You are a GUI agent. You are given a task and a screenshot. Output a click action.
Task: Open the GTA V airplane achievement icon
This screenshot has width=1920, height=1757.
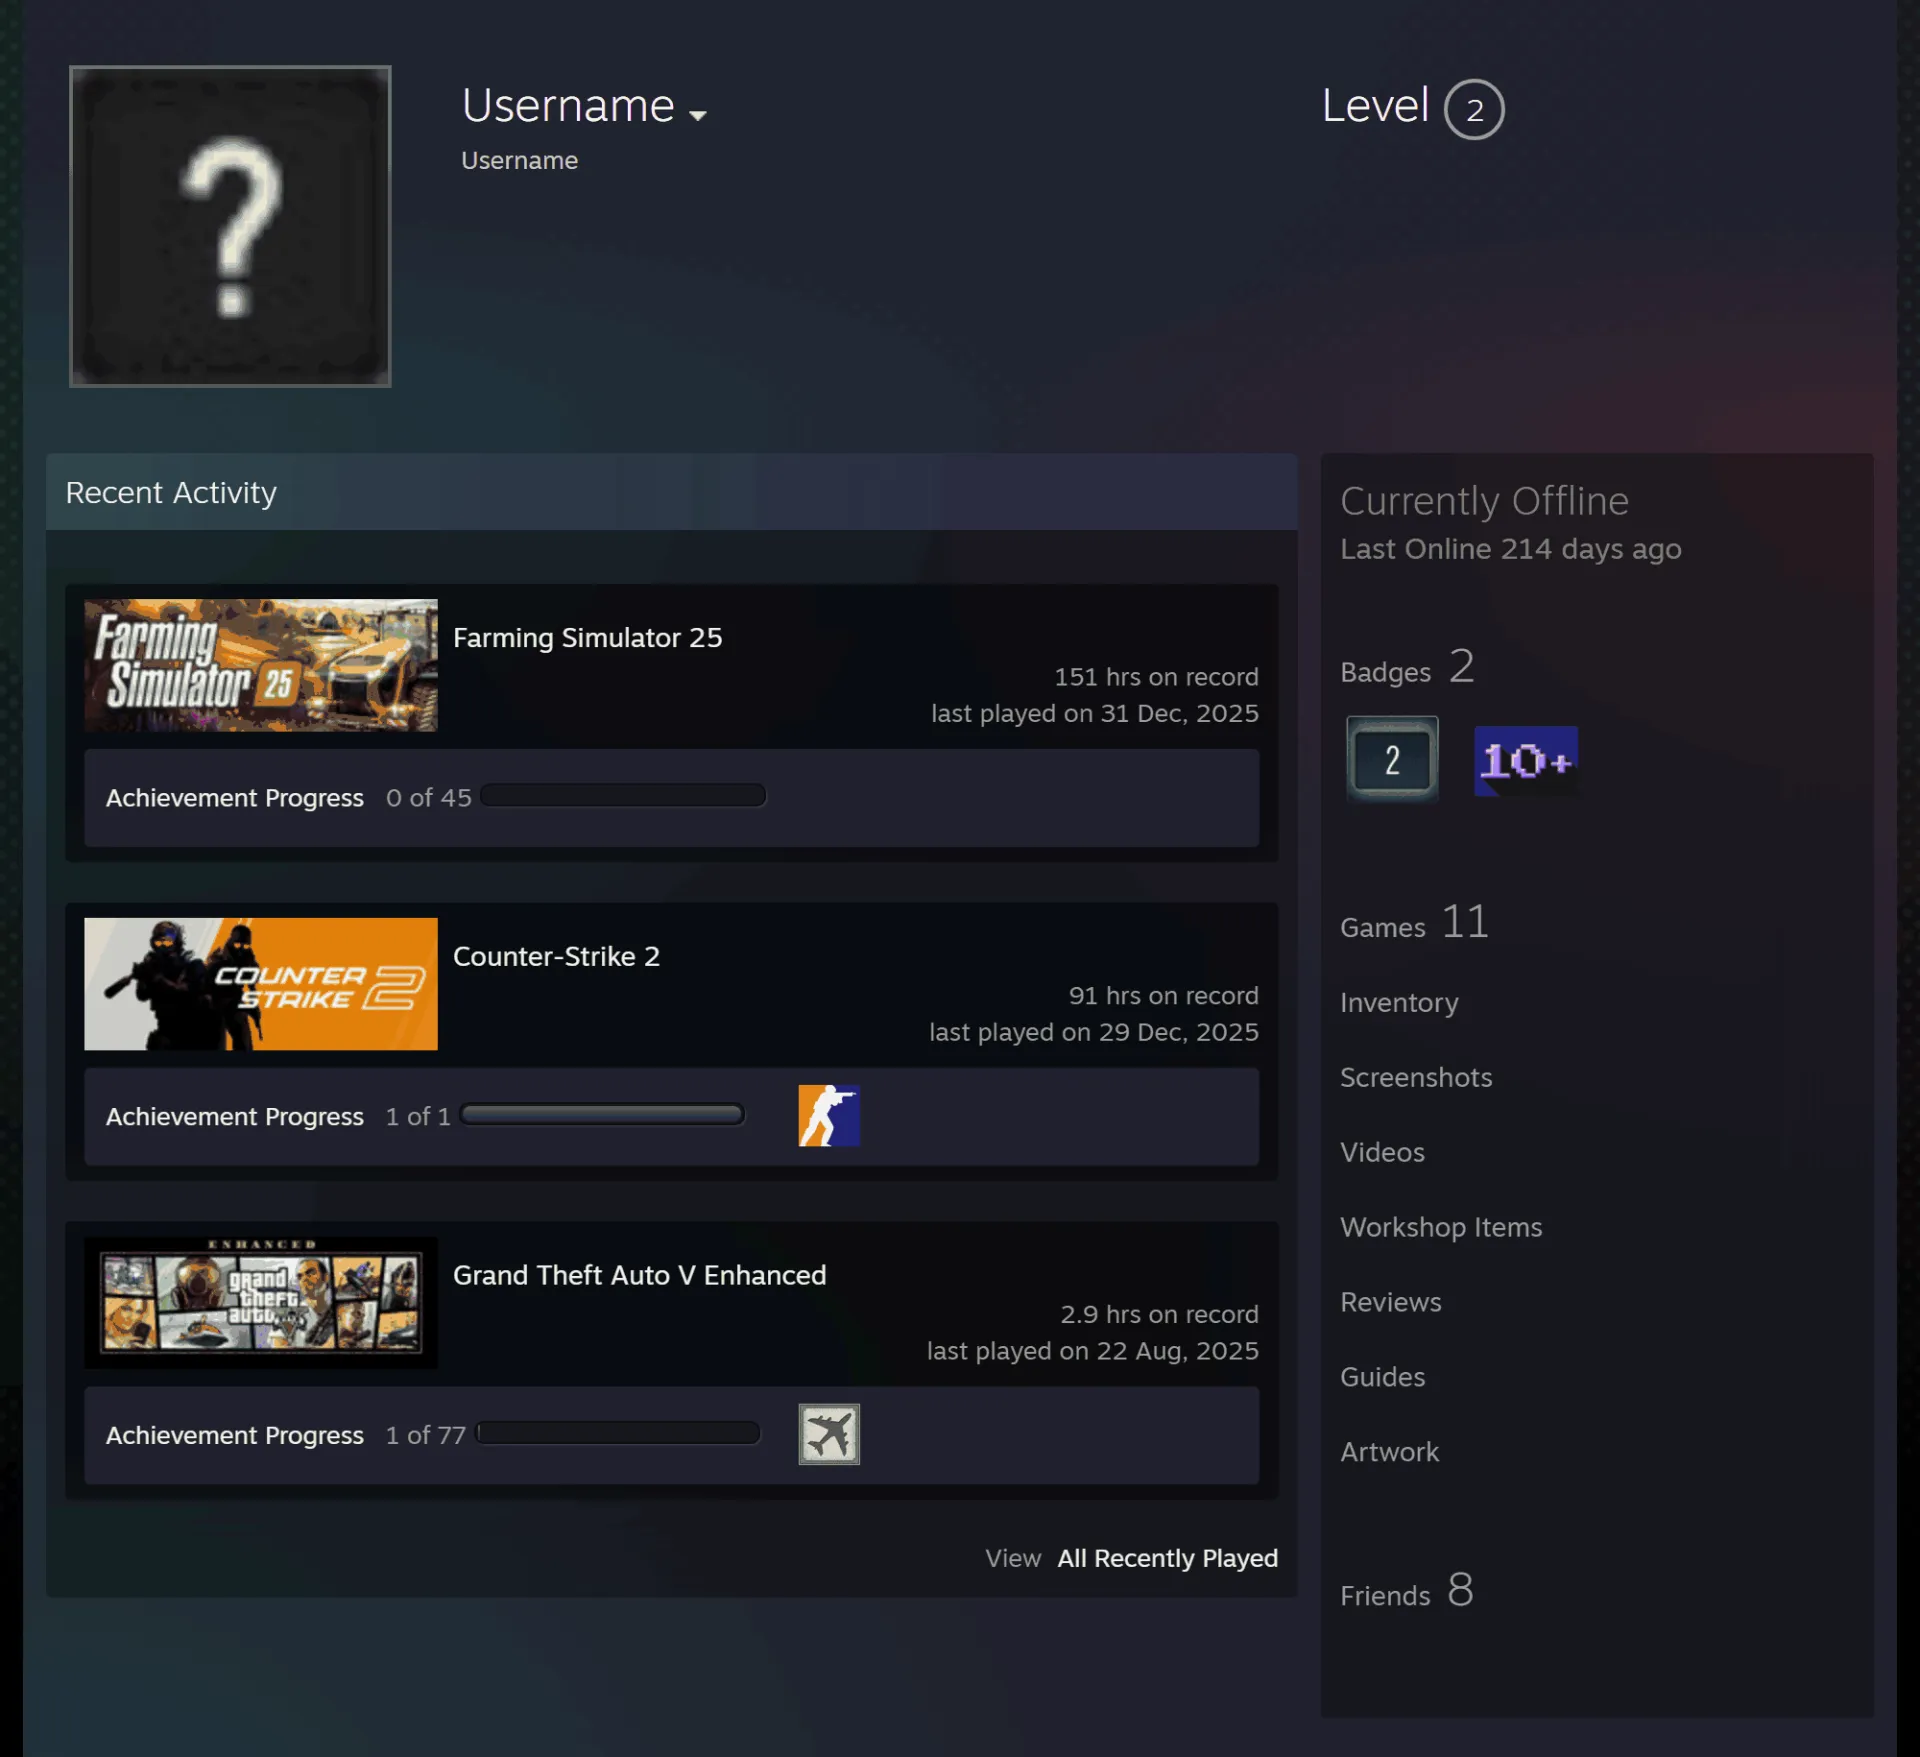point(829,1434)
